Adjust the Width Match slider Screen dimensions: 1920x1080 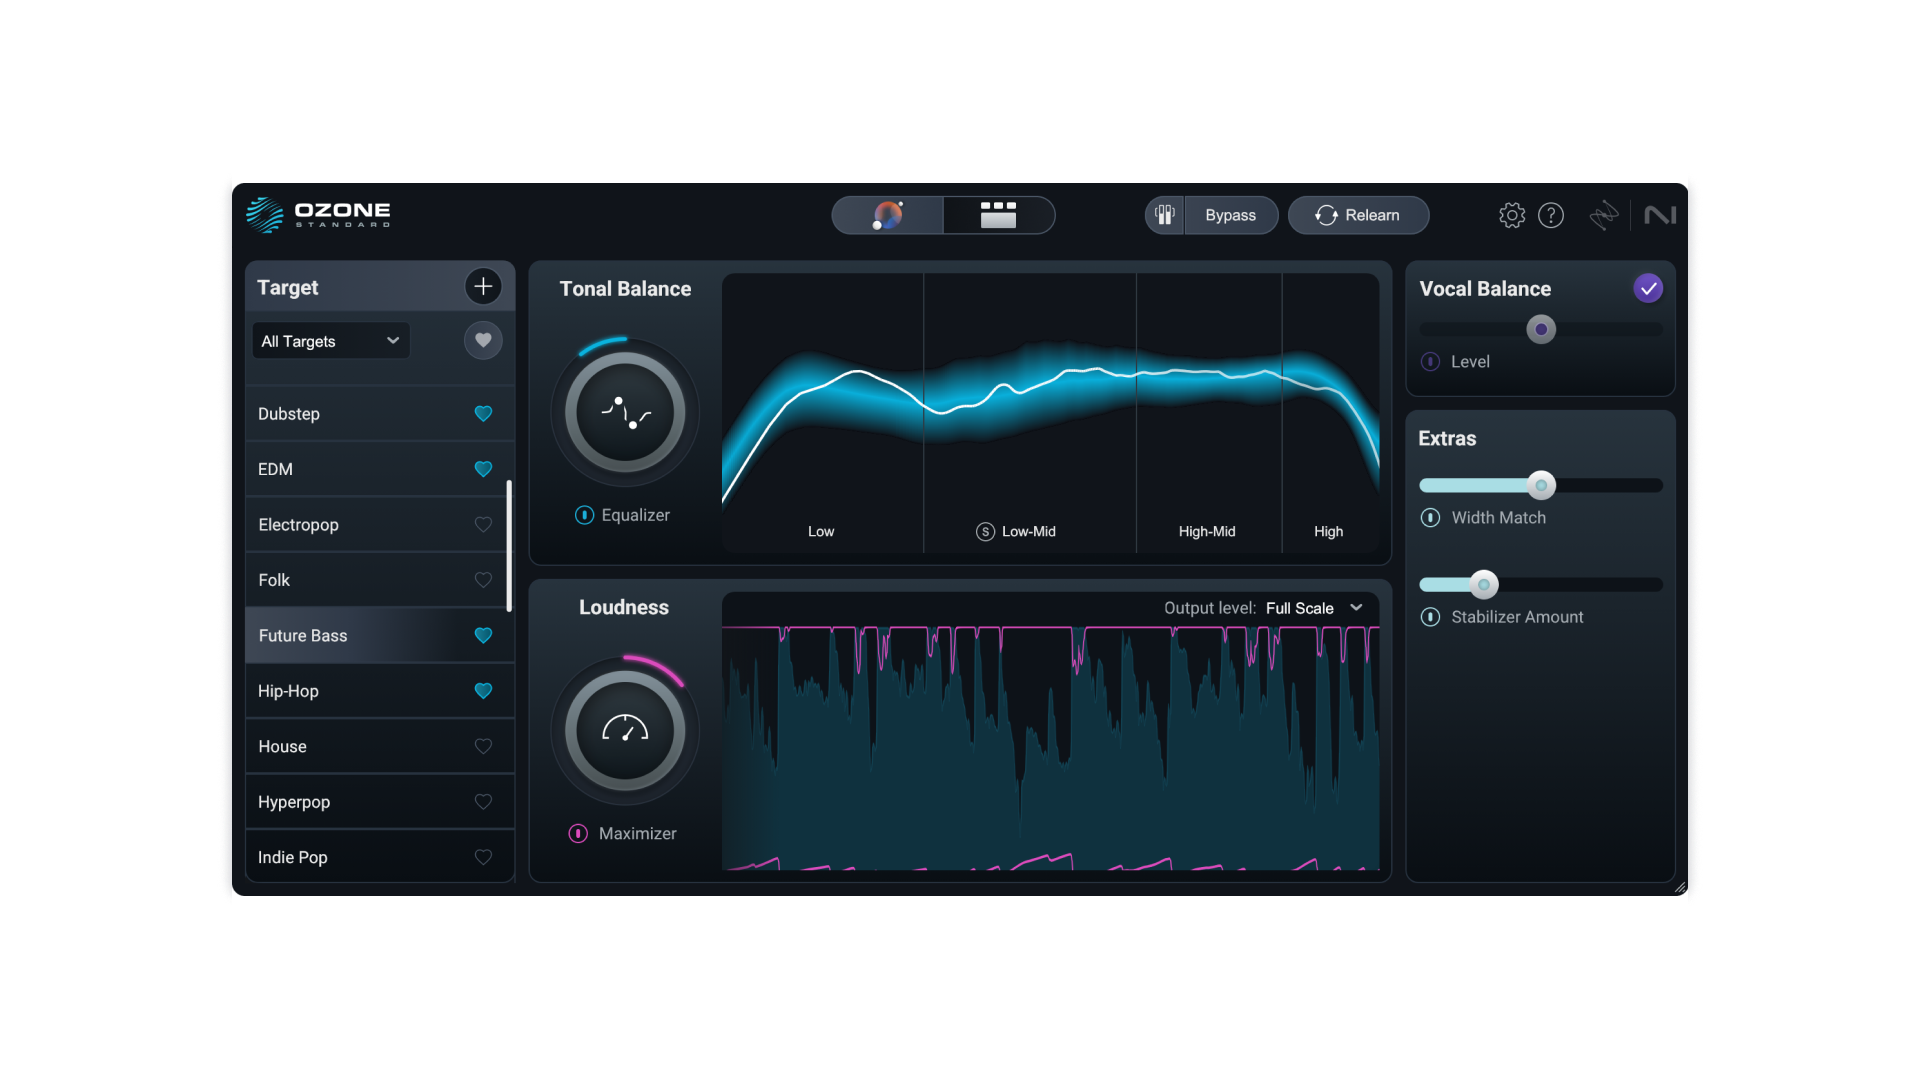pyautogui.click(x=1541, y=485)
